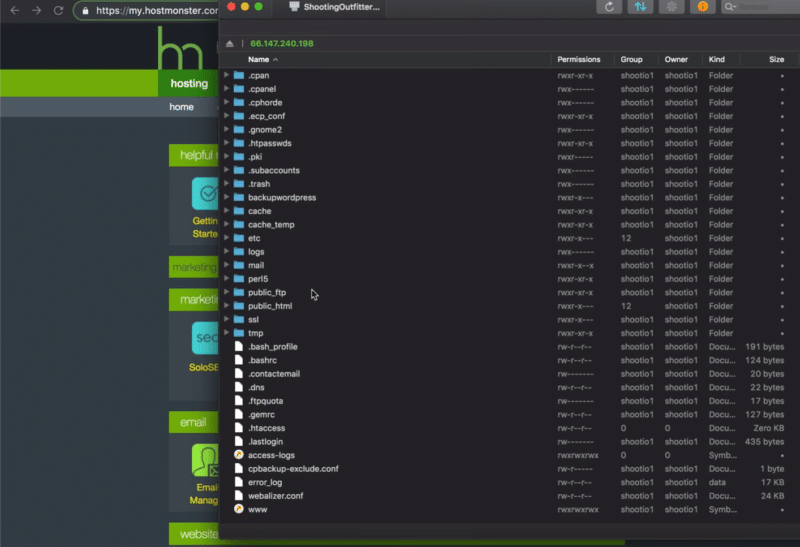Screen dimensions: 800x547
Task: Select the public_ftp folder icon
Action: (239, 292)
